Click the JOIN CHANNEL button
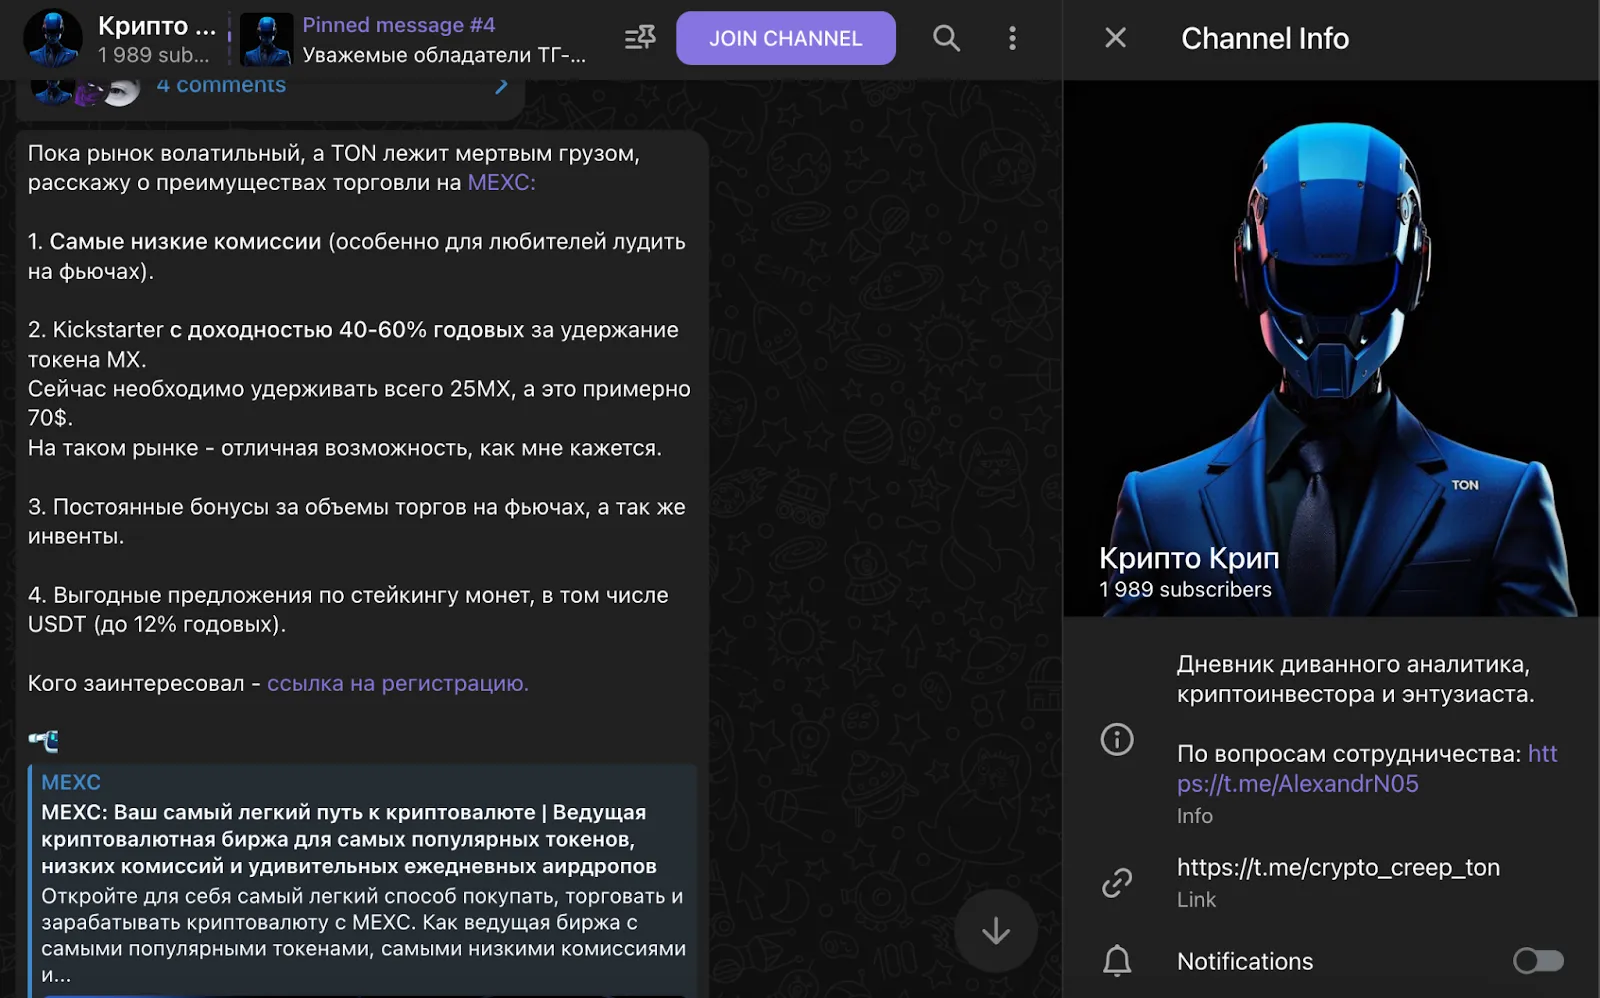The height and width of the screenshot is (998, 1600). tap(786, 38)
